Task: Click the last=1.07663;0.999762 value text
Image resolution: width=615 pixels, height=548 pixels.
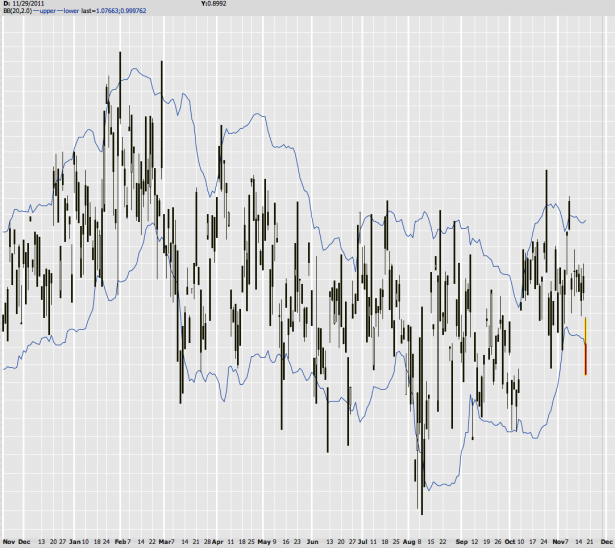Action: click(114, 11)
